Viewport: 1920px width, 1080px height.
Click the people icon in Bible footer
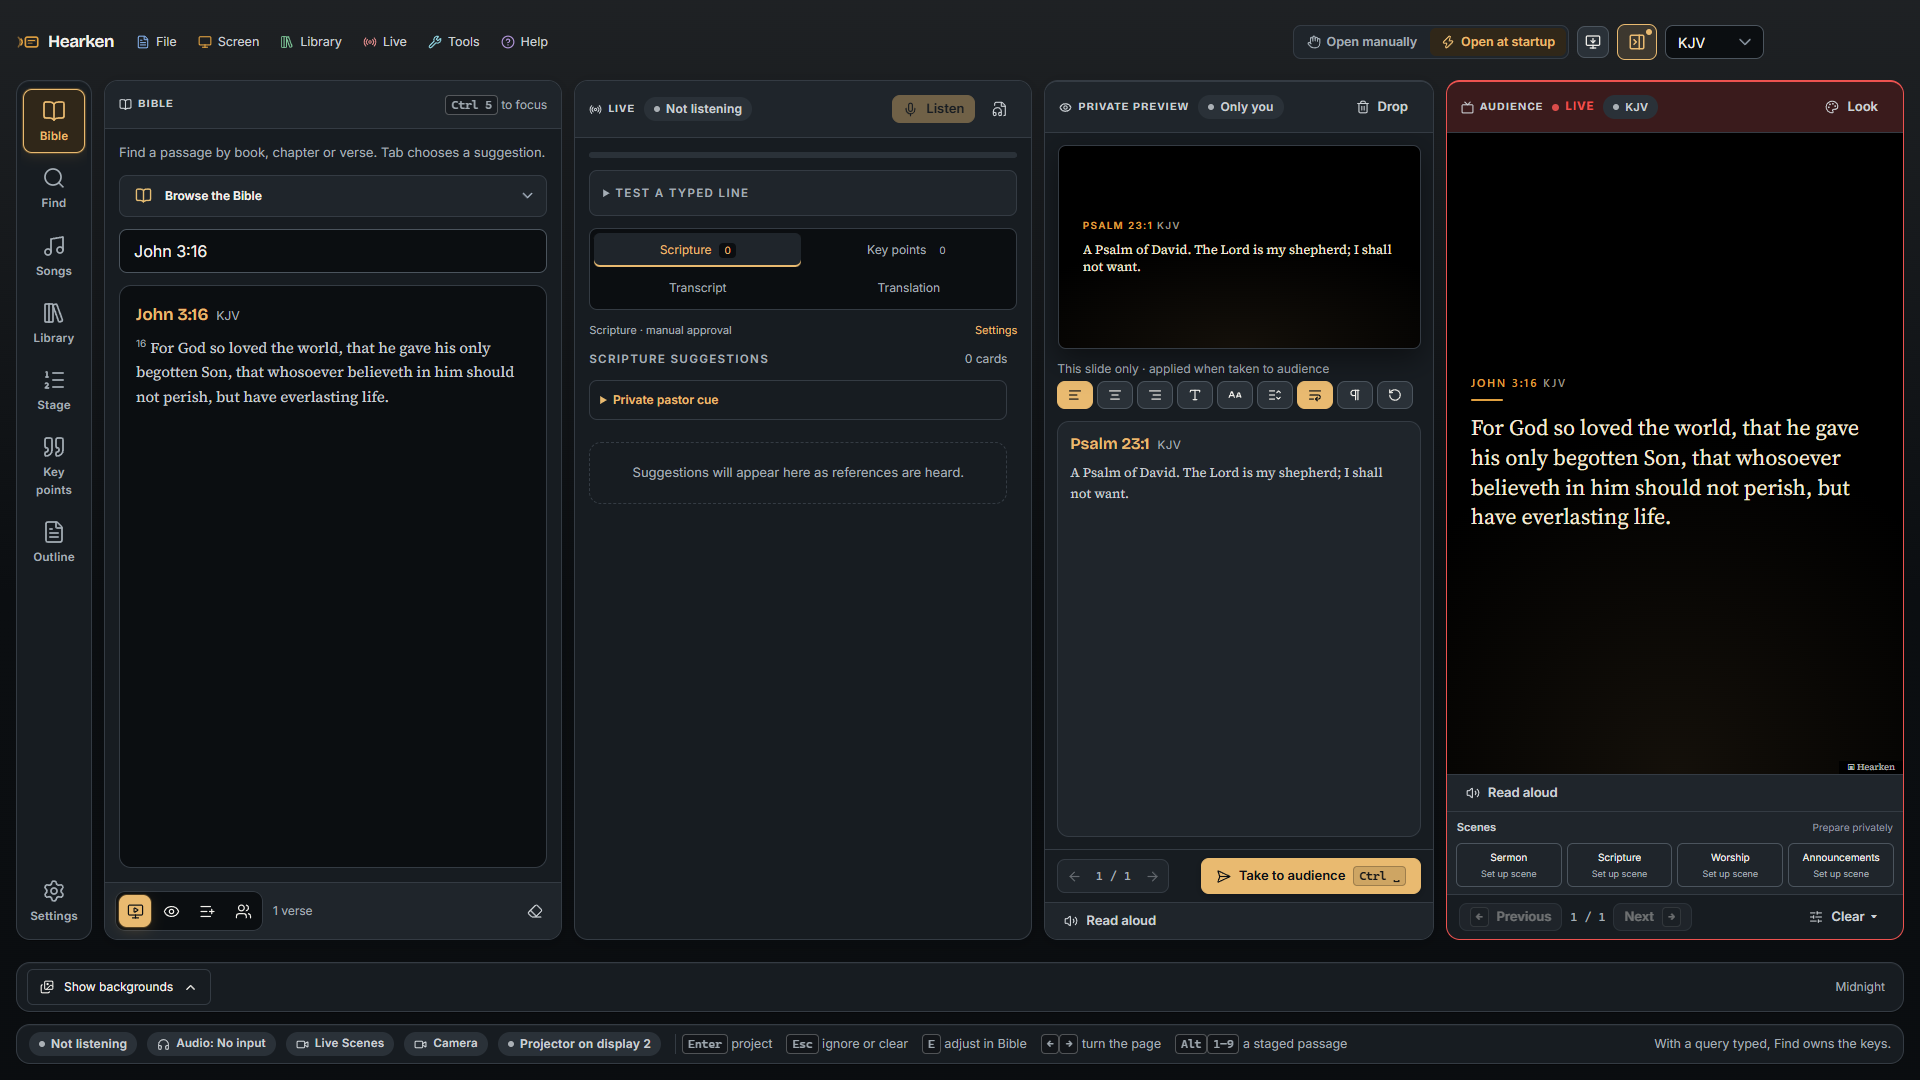[243, 911]
